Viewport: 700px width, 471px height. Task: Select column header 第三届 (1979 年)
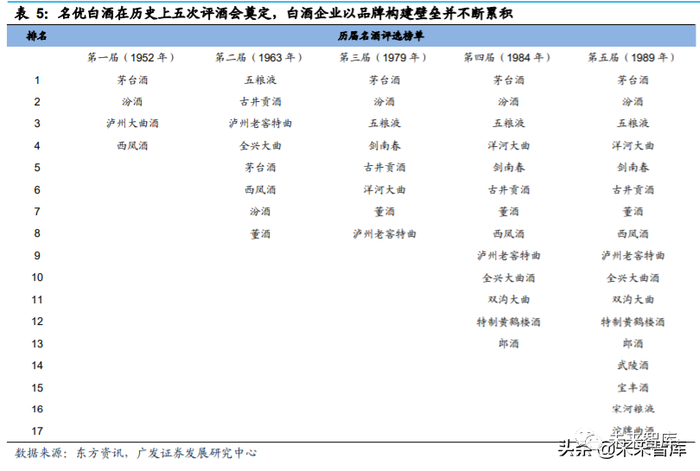pyautogui.click(x=383, y=58)
